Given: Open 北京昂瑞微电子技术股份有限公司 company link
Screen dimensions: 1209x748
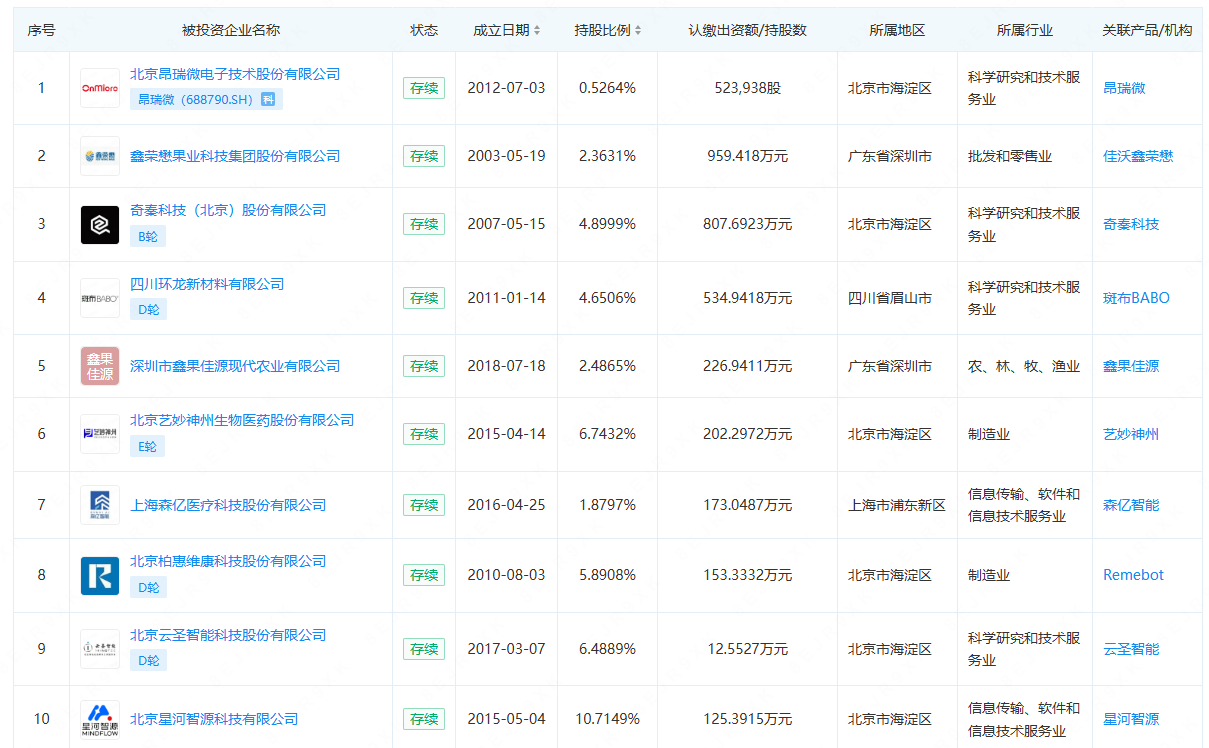Looking at the screenshot, I should click(x=235, y=74).
